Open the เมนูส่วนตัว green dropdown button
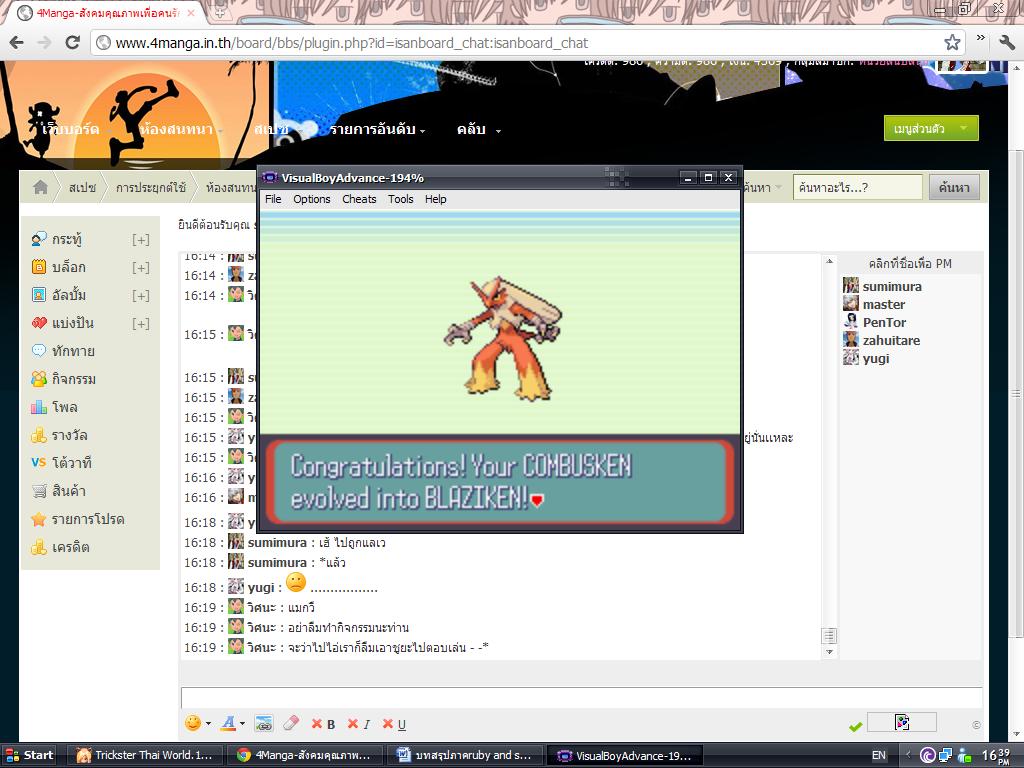 coord(931,128)
